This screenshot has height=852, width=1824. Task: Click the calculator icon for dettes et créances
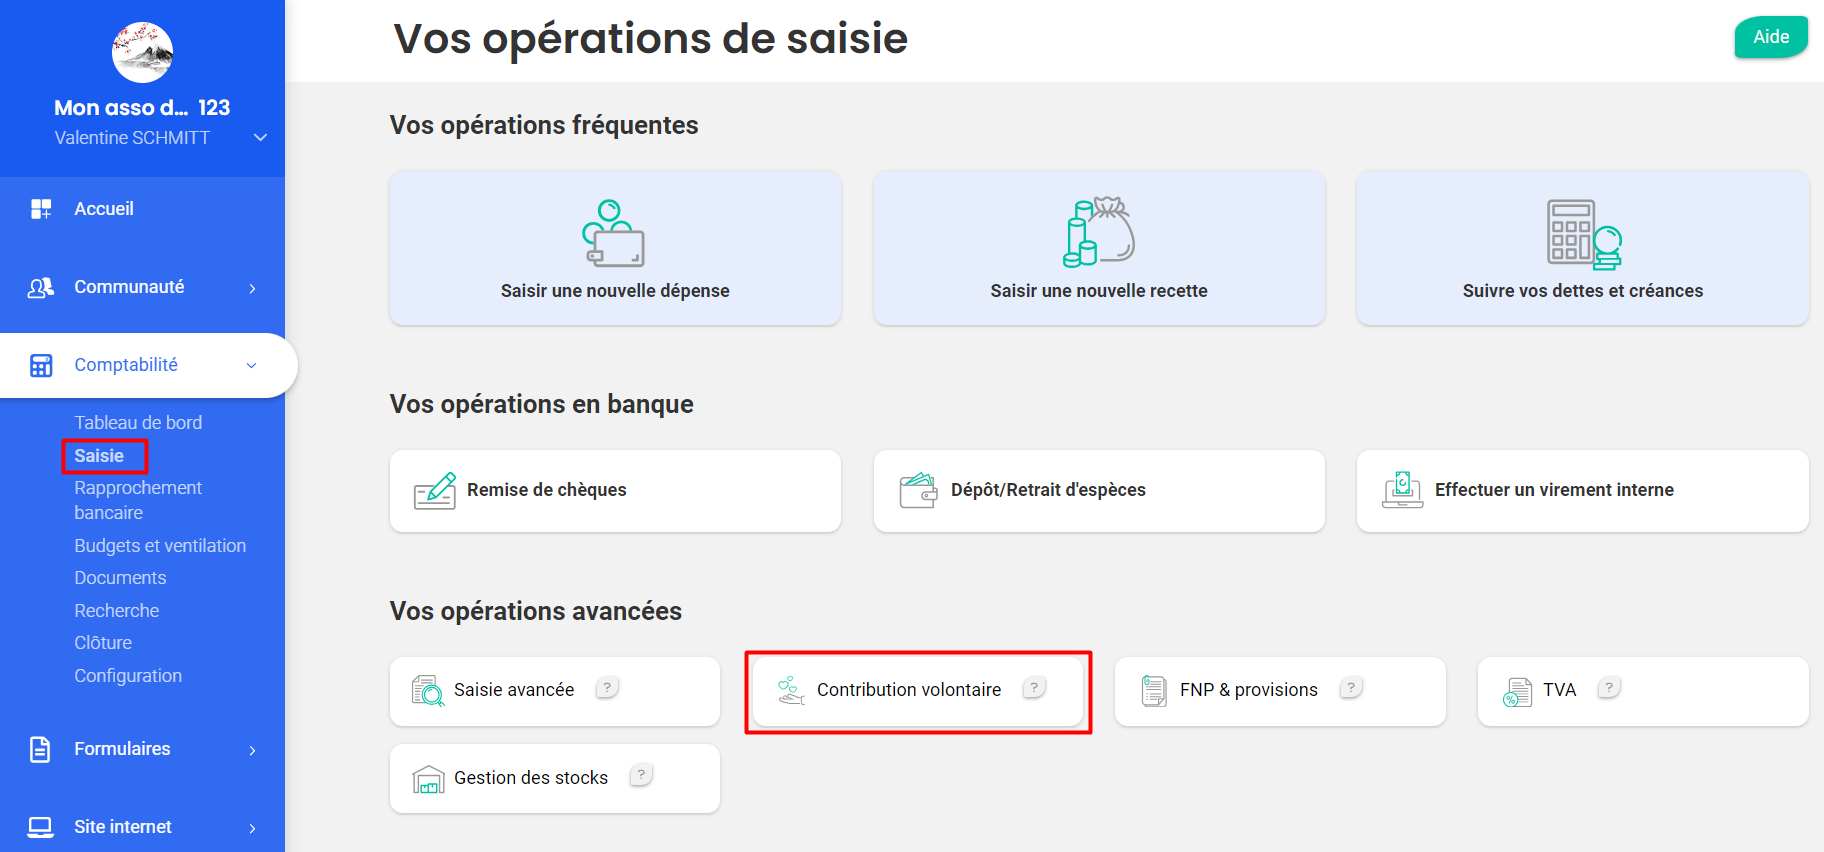[1583, 234]
